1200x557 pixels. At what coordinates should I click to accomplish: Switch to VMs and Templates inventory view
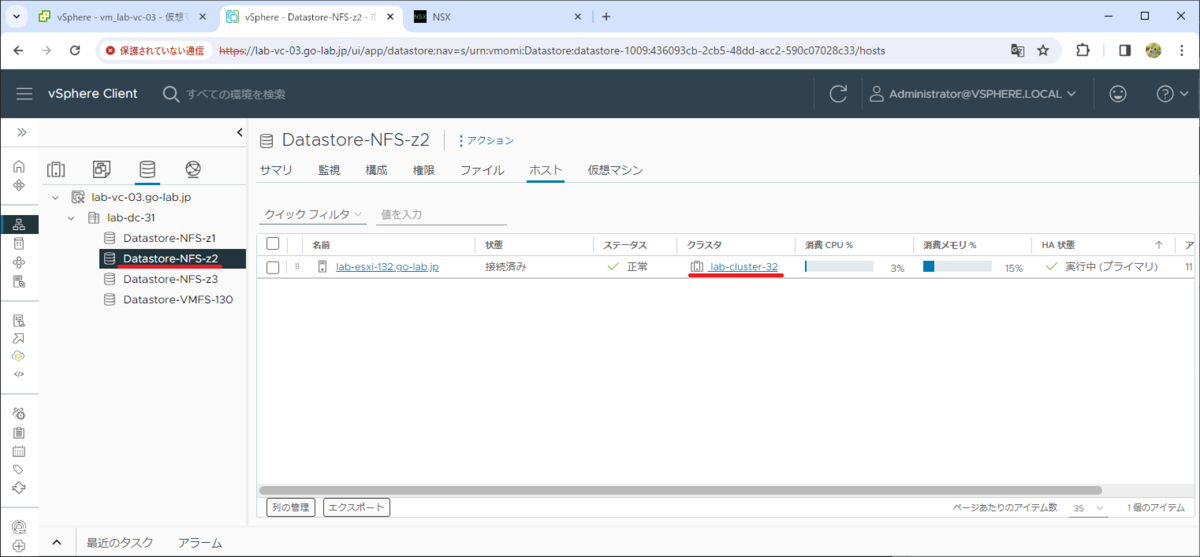(102, 169)
